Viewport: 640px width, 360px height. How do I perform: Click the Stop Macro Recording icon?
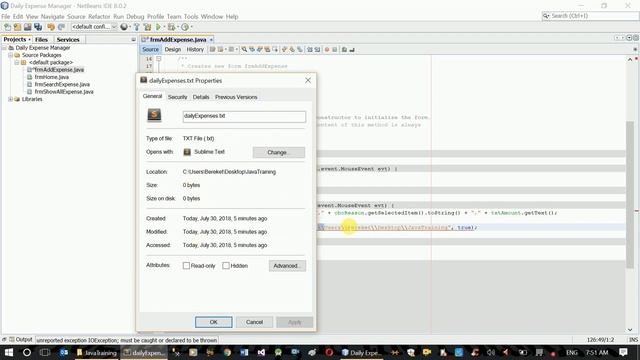tap(334, 49)
